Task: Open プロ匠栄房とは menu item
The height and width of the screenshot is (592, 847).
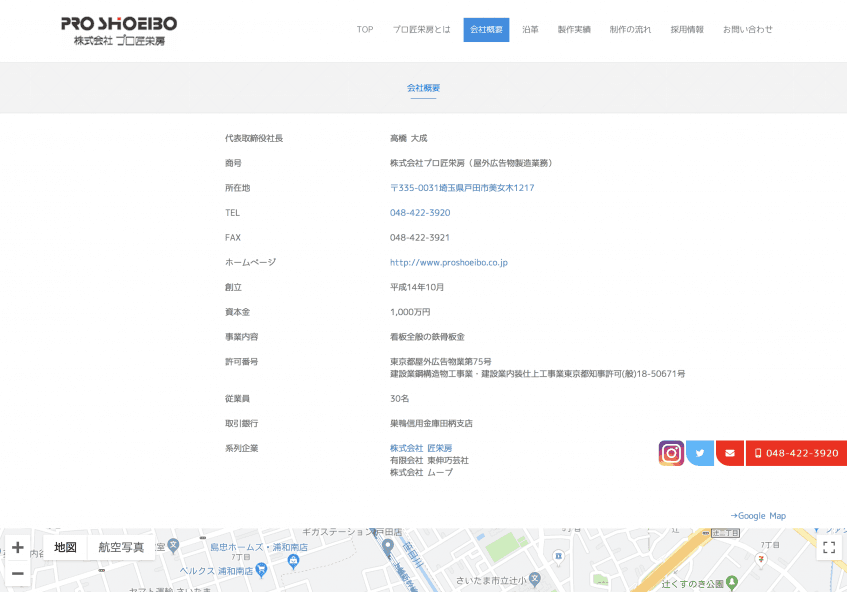Action: (x=421, y=30)
